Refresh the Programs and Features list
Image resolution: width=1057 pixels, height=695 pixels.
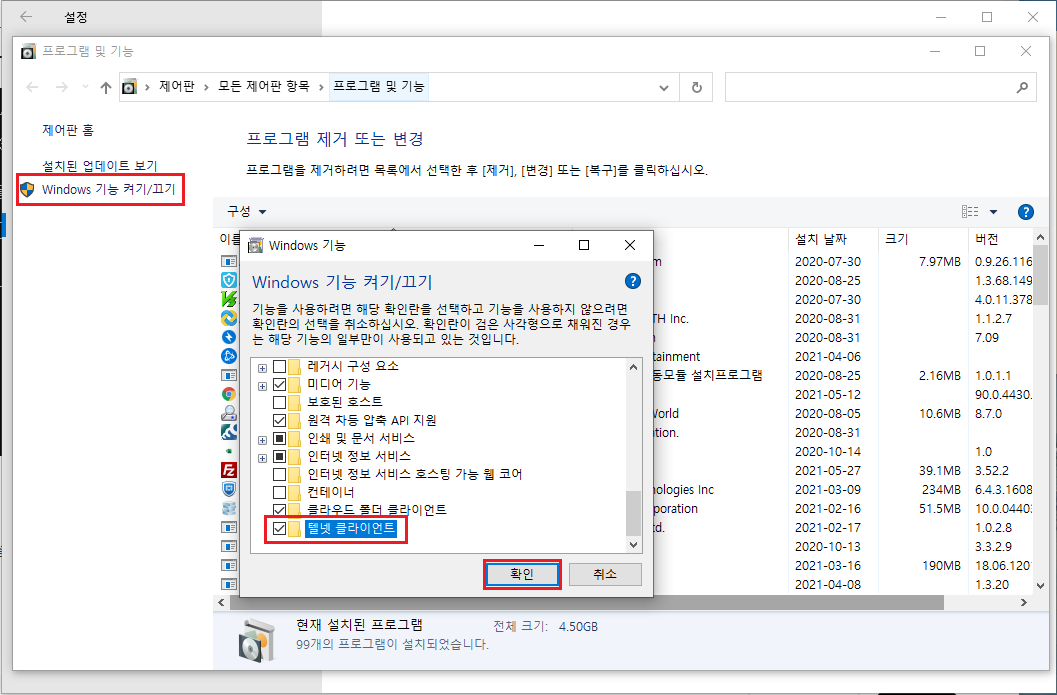tap(696, 87)
